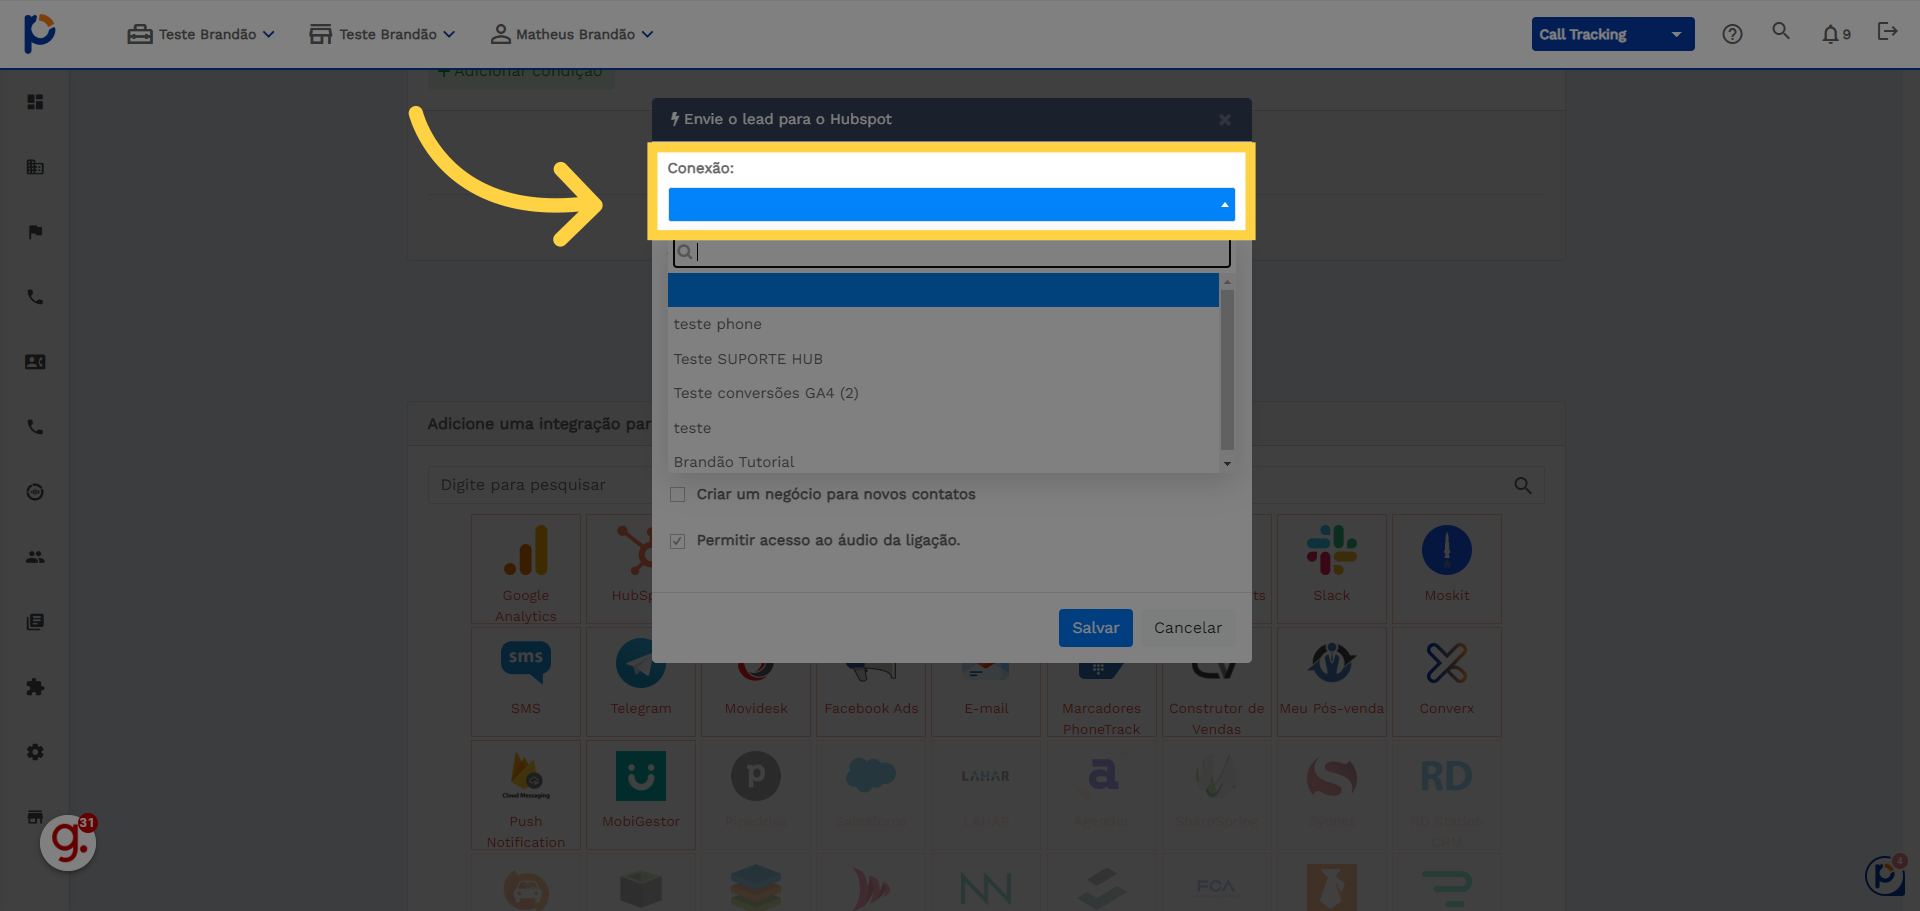Open the help question-mark icon in the header
1920x911 pixels.
click(1732, 34)
